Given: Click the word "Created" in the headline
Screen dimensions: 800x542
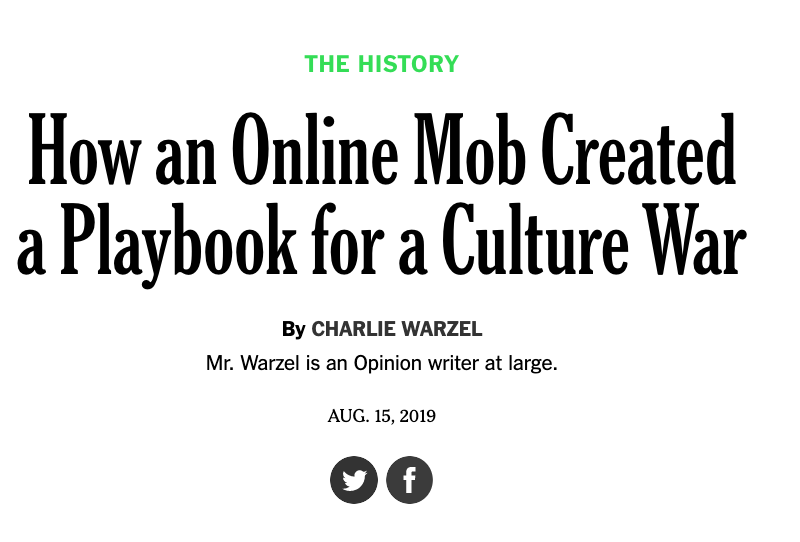Looking at the screenshot, I should pyautogui.click(x=639, y=149).
